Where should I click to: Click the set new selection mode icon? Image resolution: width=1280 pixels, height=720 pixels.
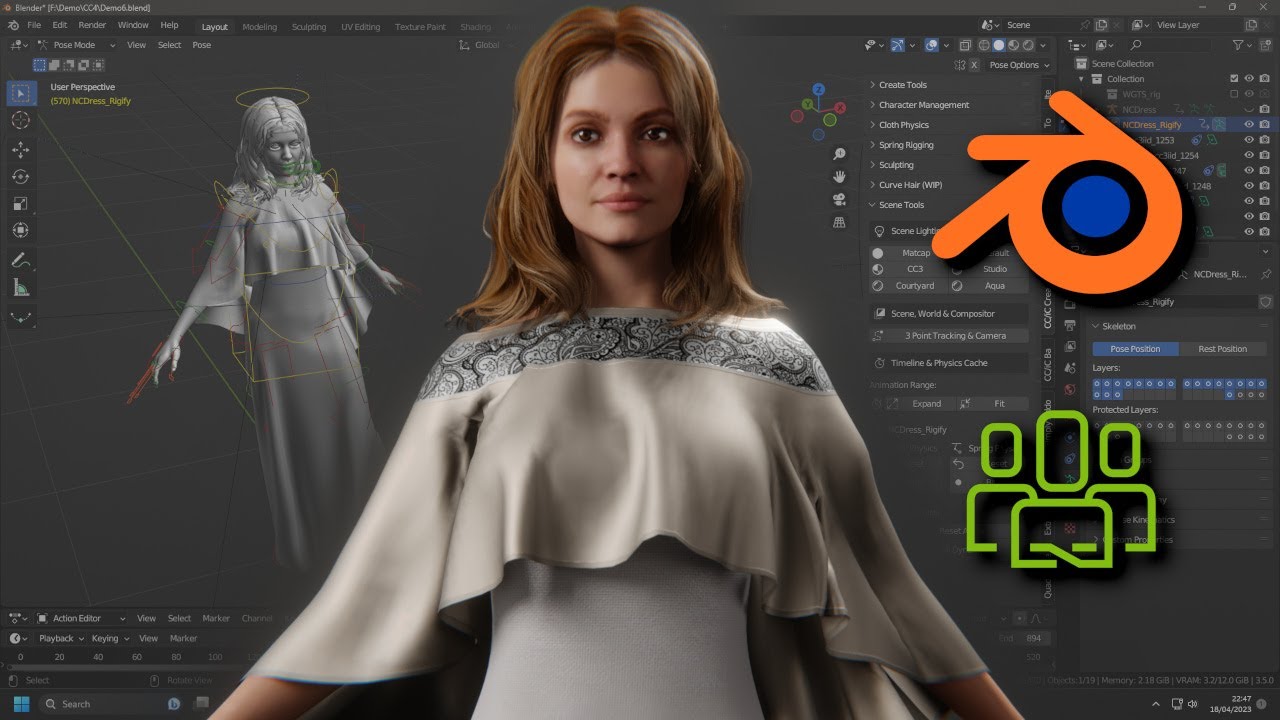[39, 65]
